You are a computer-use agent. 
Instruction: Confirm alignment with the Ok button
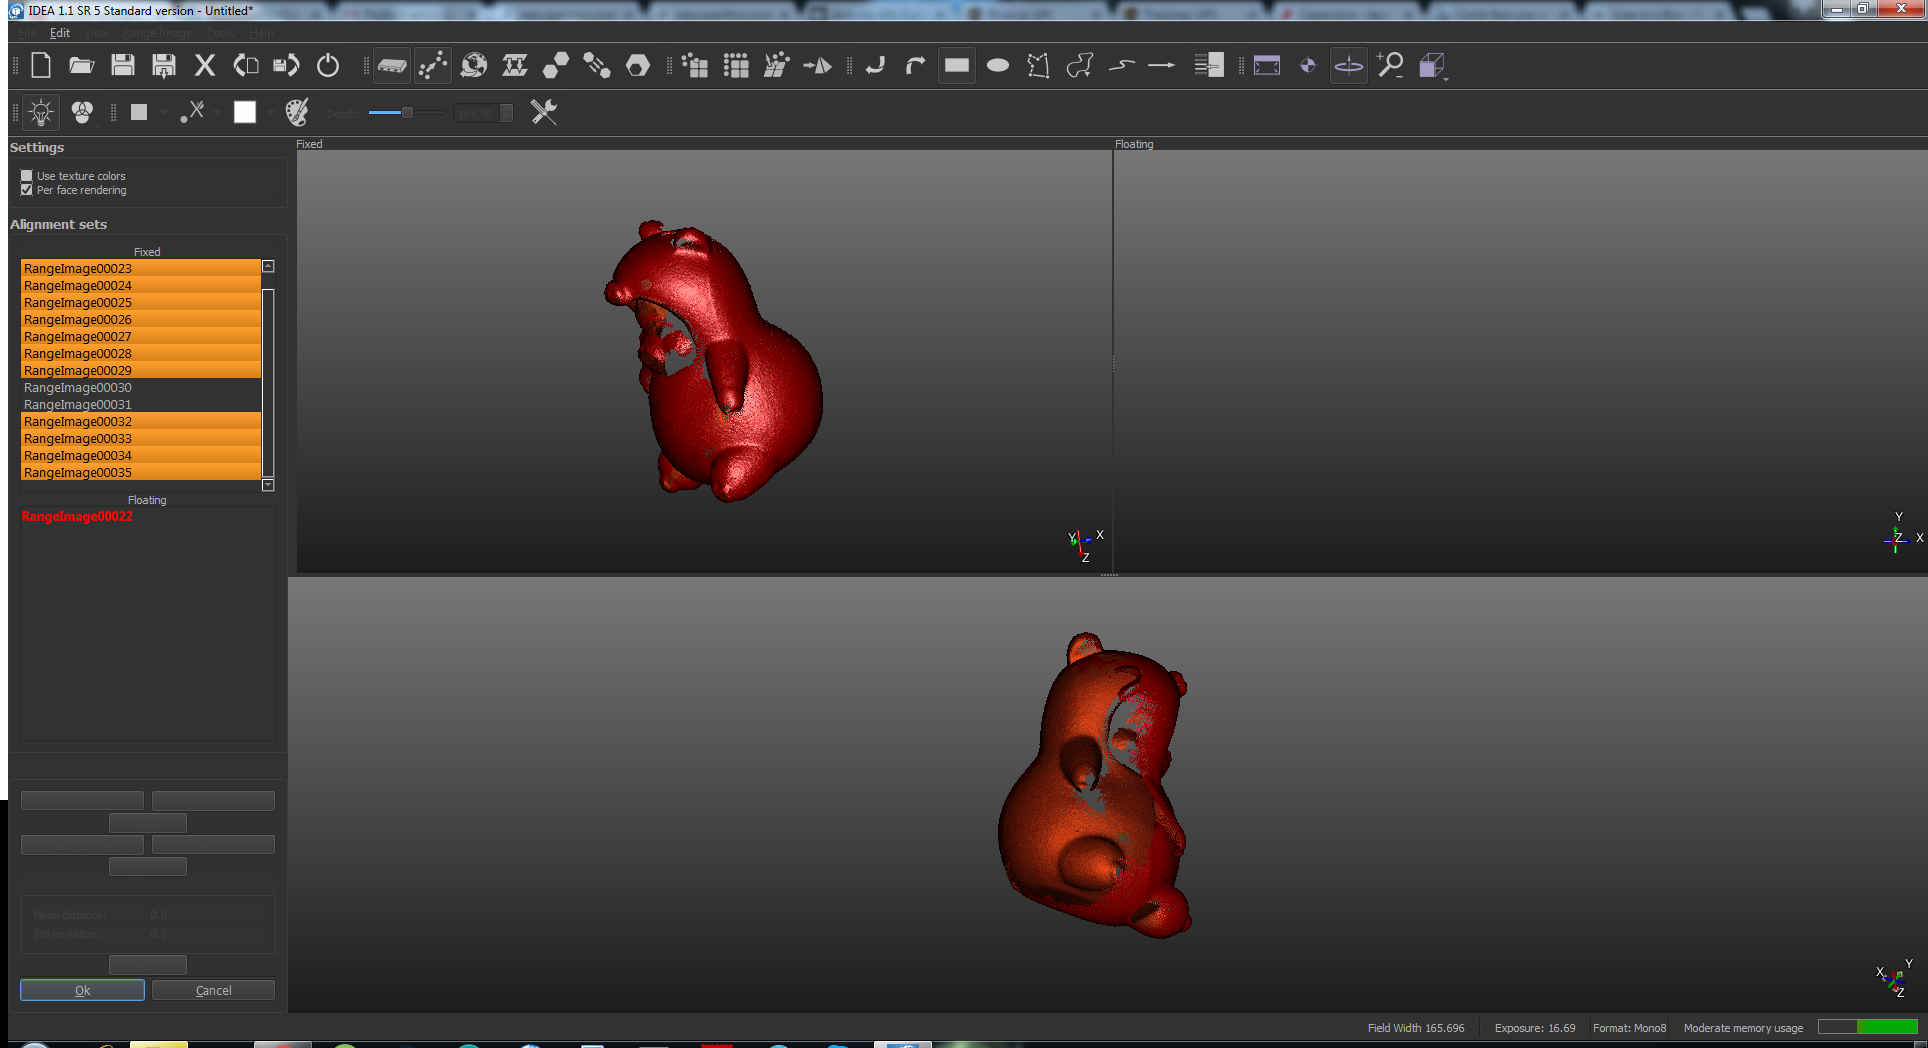coord(82,990)
